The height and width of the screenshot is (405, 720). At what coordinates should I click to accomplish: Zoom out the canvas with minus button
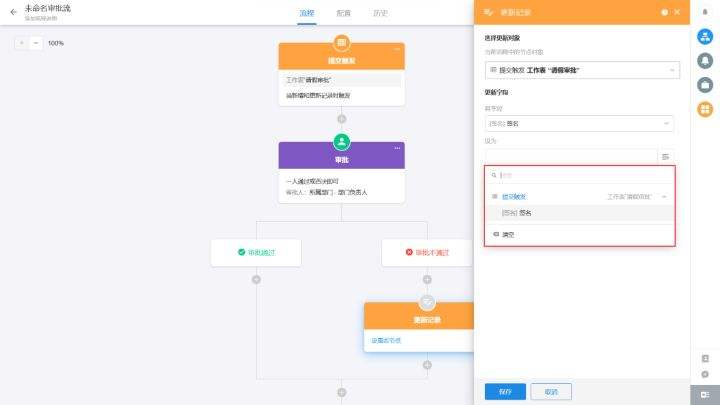point(36,43)
